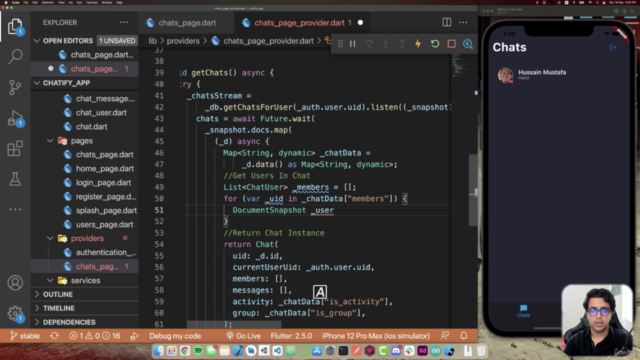
Task: Trigger Flutter Hot Reload lightning icon
Action: 418,44
